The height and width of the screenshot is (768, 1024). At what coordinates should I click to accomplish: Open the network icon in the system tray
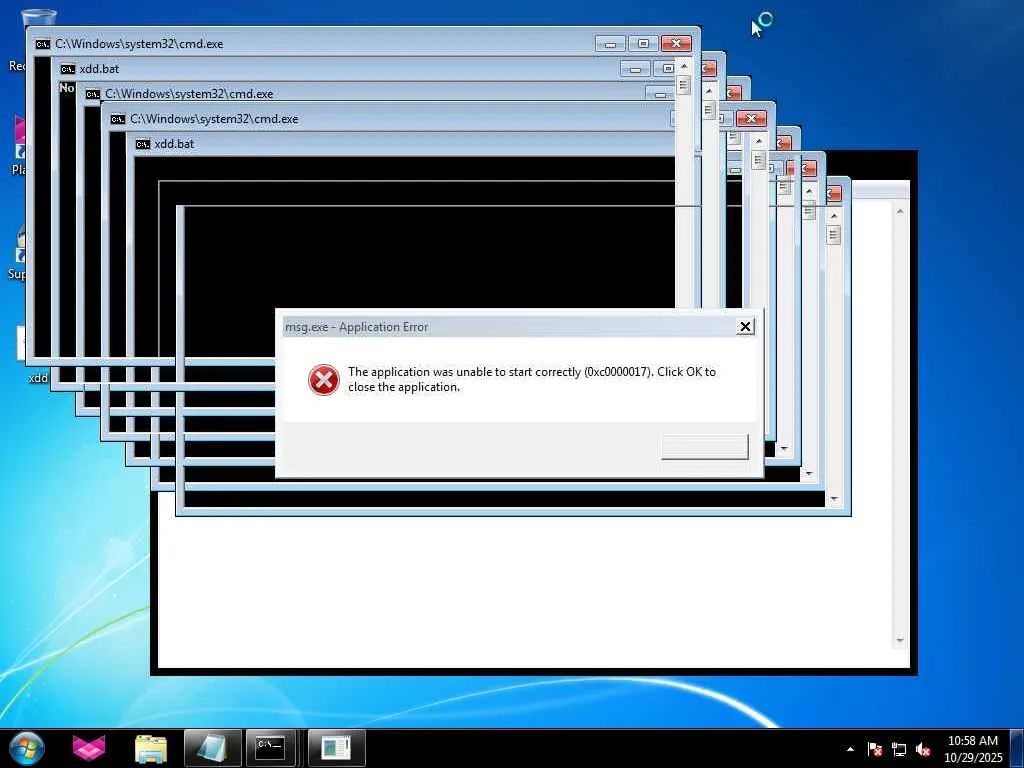pyautogui.click(x=899, y=750)
